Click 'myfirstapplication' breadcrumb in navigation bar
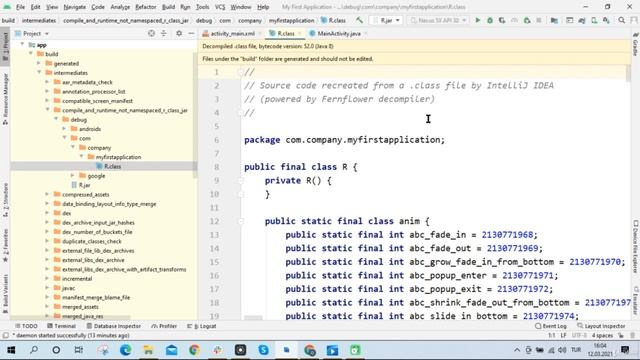This screenshot has width=640, height=360. tap(291, 20)
